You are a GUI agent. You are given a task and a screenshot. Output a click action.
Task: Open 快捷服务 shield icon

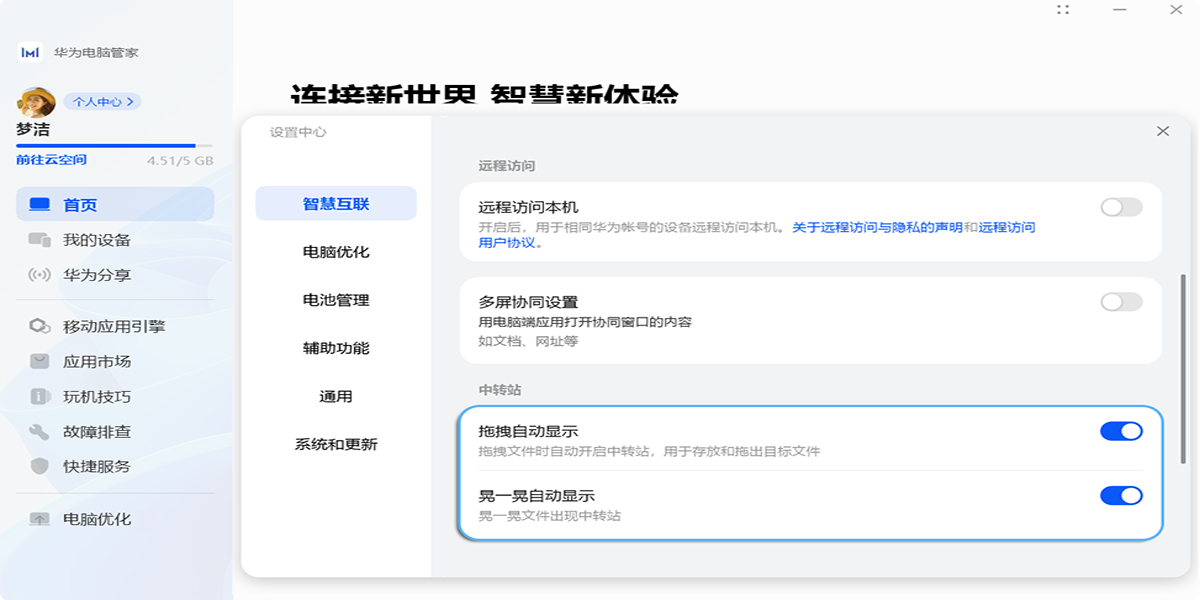(40, 466)
